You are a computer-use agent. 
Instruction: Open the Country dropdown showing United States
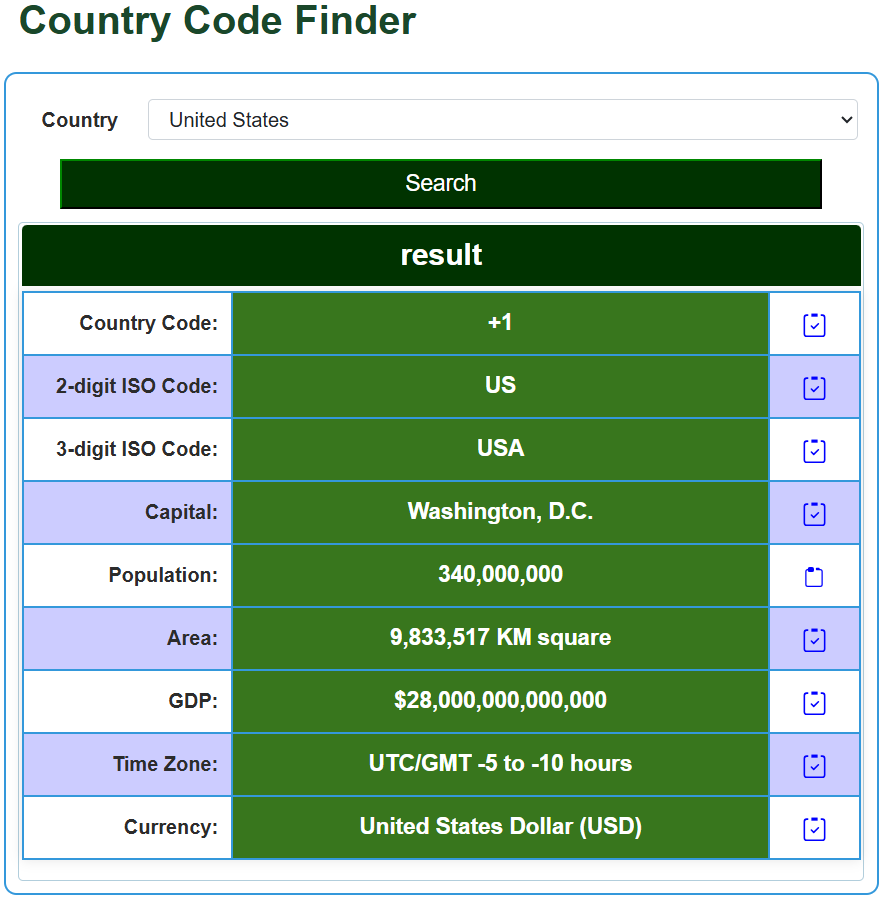click(x=502, y=119)
